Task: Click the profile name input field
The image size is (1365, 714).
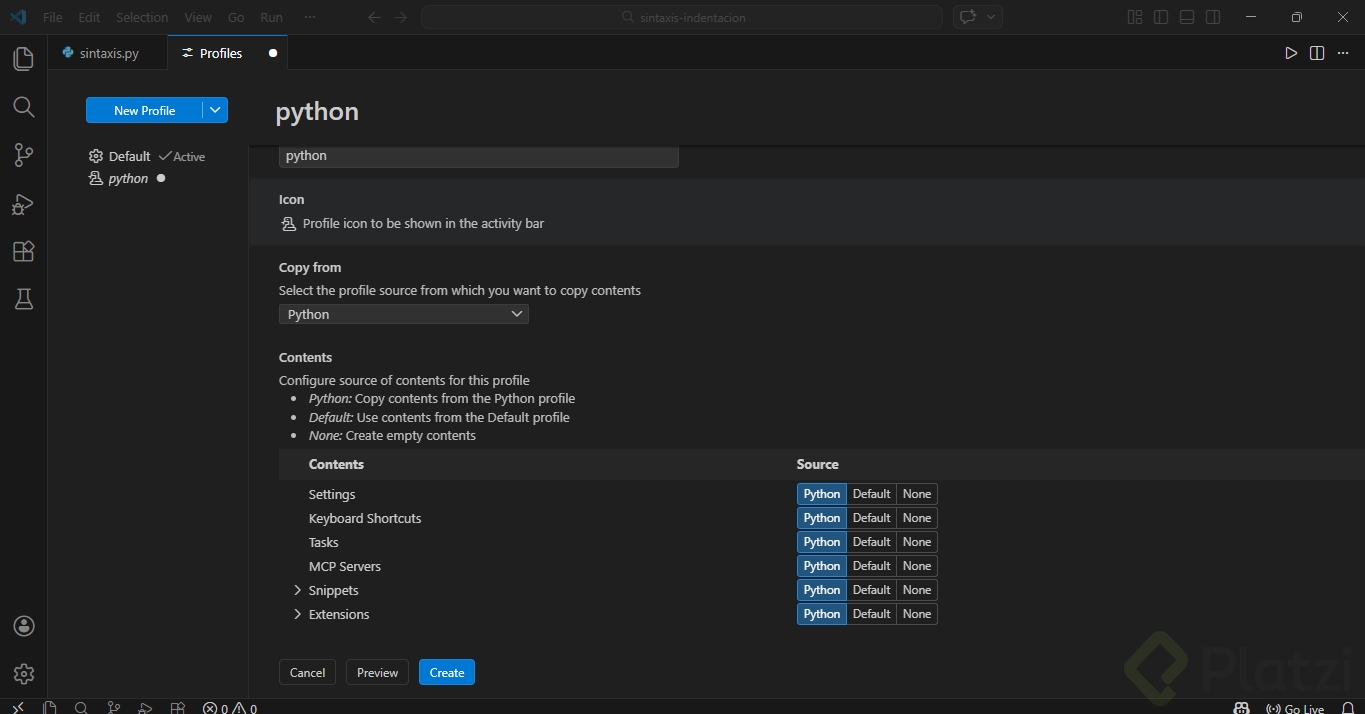Action: [478, 156]
